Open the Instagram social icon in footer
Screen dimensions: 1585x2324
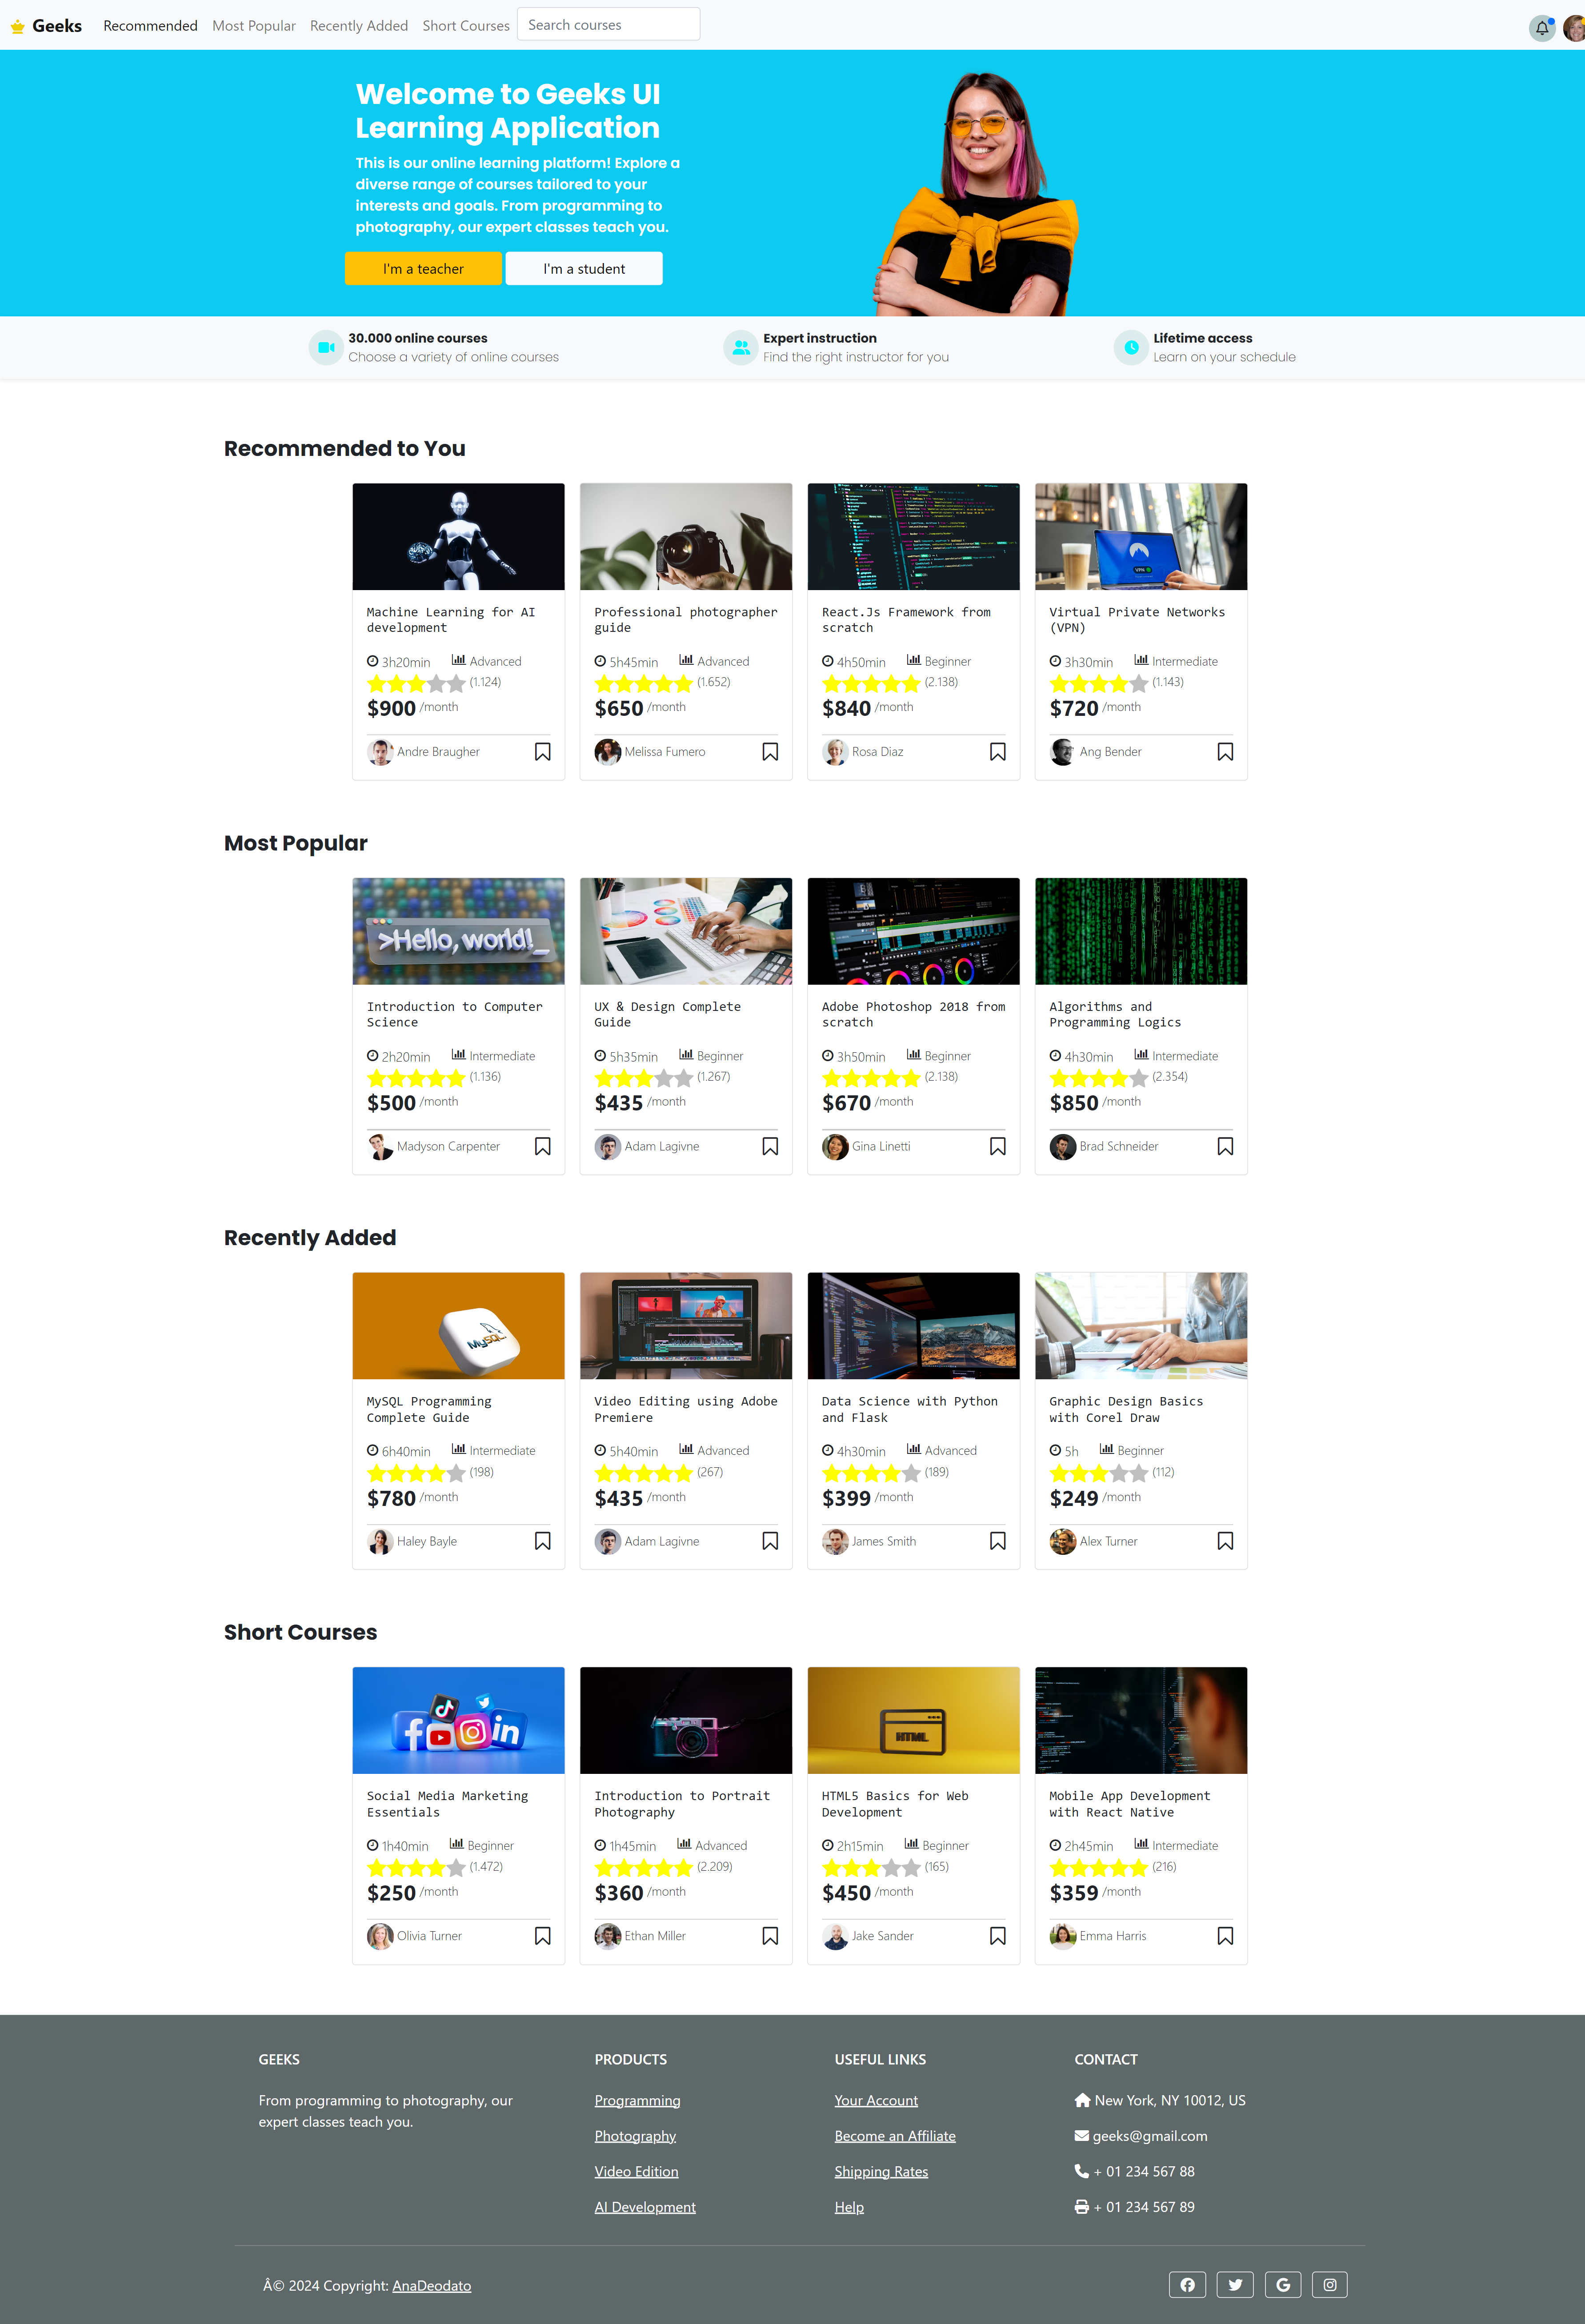coord(1330,2284)
